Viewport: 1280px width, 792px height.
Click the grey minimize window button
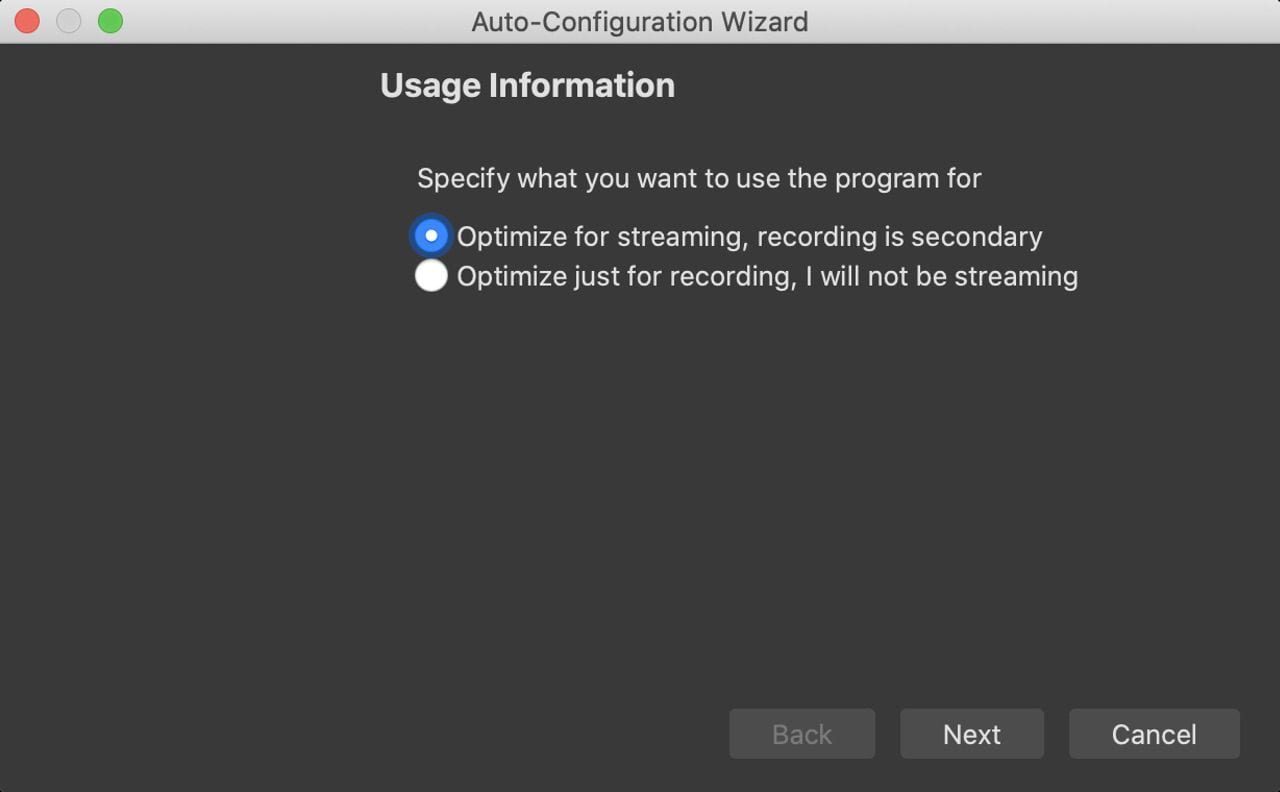[x=69, y=21]
